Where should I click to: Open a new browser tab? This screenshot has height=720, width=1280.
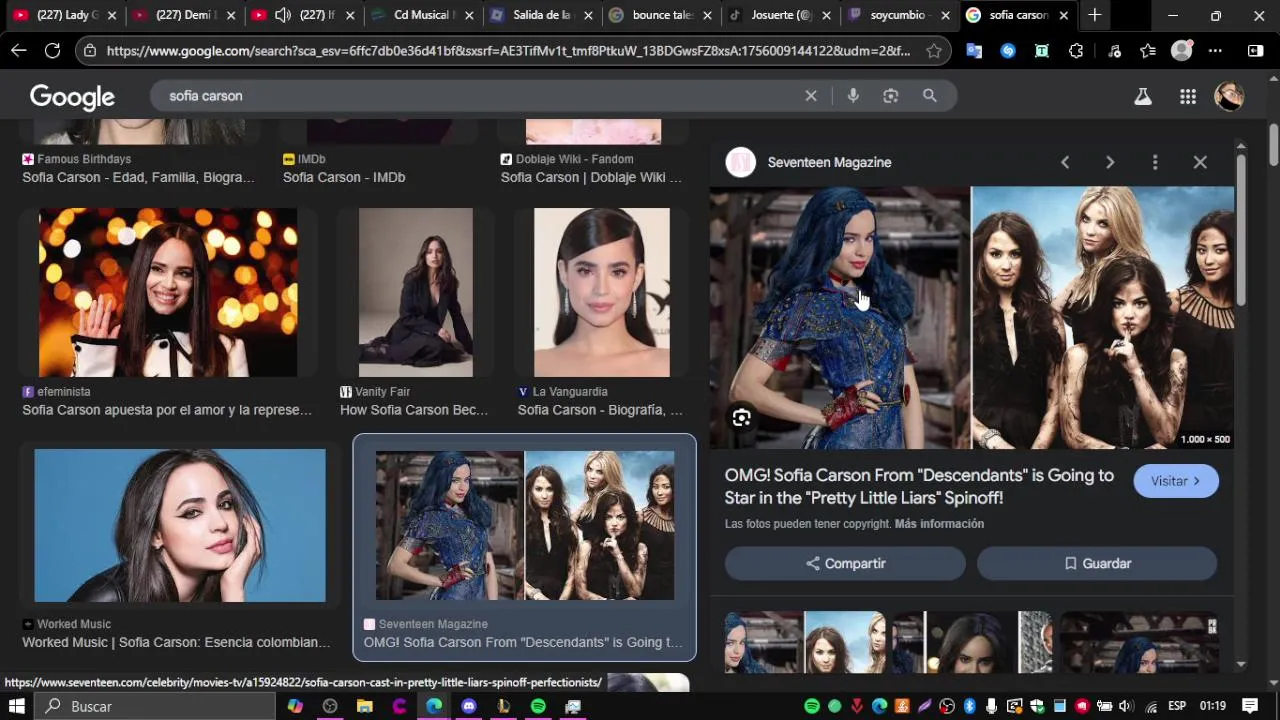[x=1095, y=15]
